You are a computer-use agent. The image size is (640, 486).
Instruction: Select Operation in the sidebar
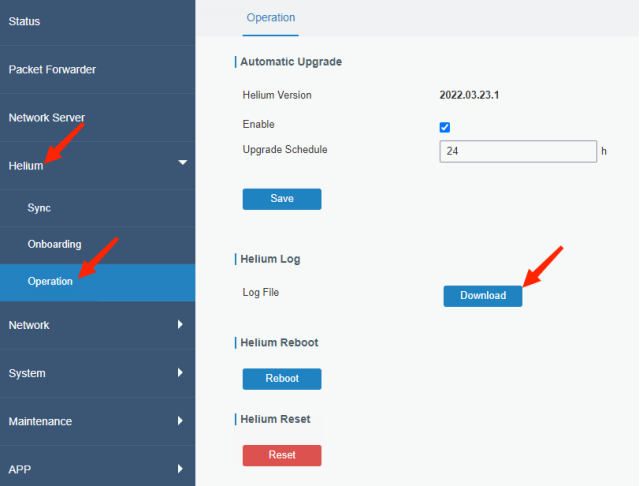click(98, 282)
